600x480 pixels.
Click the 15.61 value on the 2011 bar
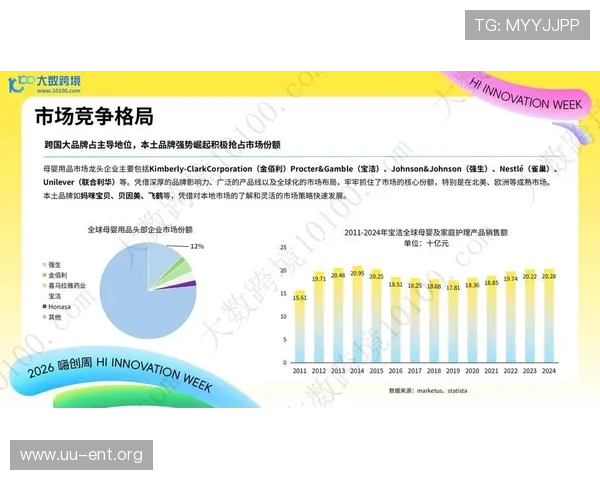tap(300, 297)
